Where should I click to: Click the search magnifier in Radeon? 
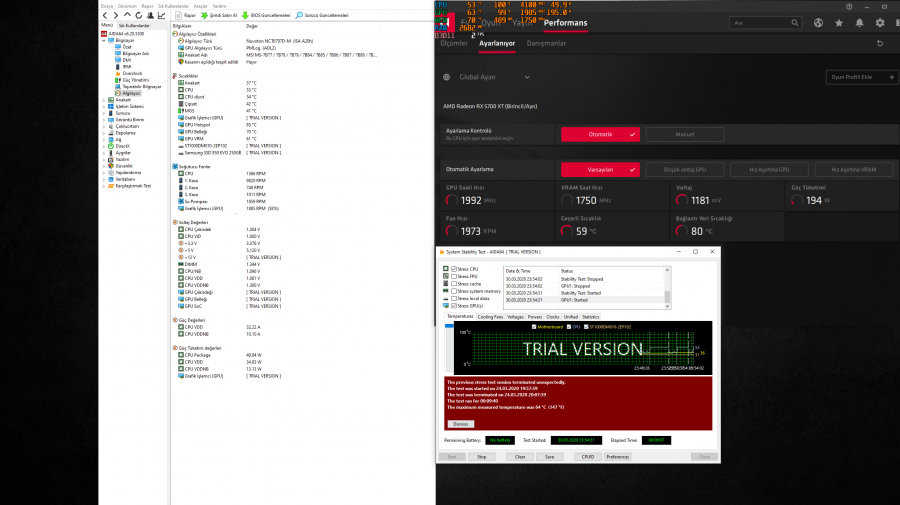pos(794,23)
